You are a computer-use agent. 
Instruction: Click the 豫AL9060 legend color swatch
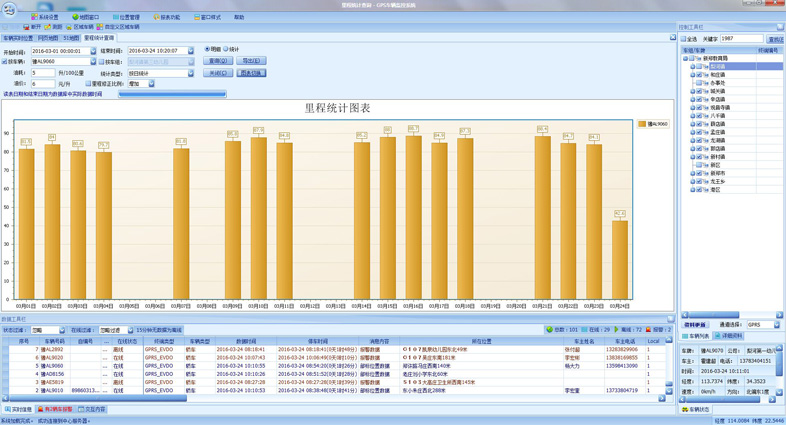pyautogui.click(x=642, y=124)
